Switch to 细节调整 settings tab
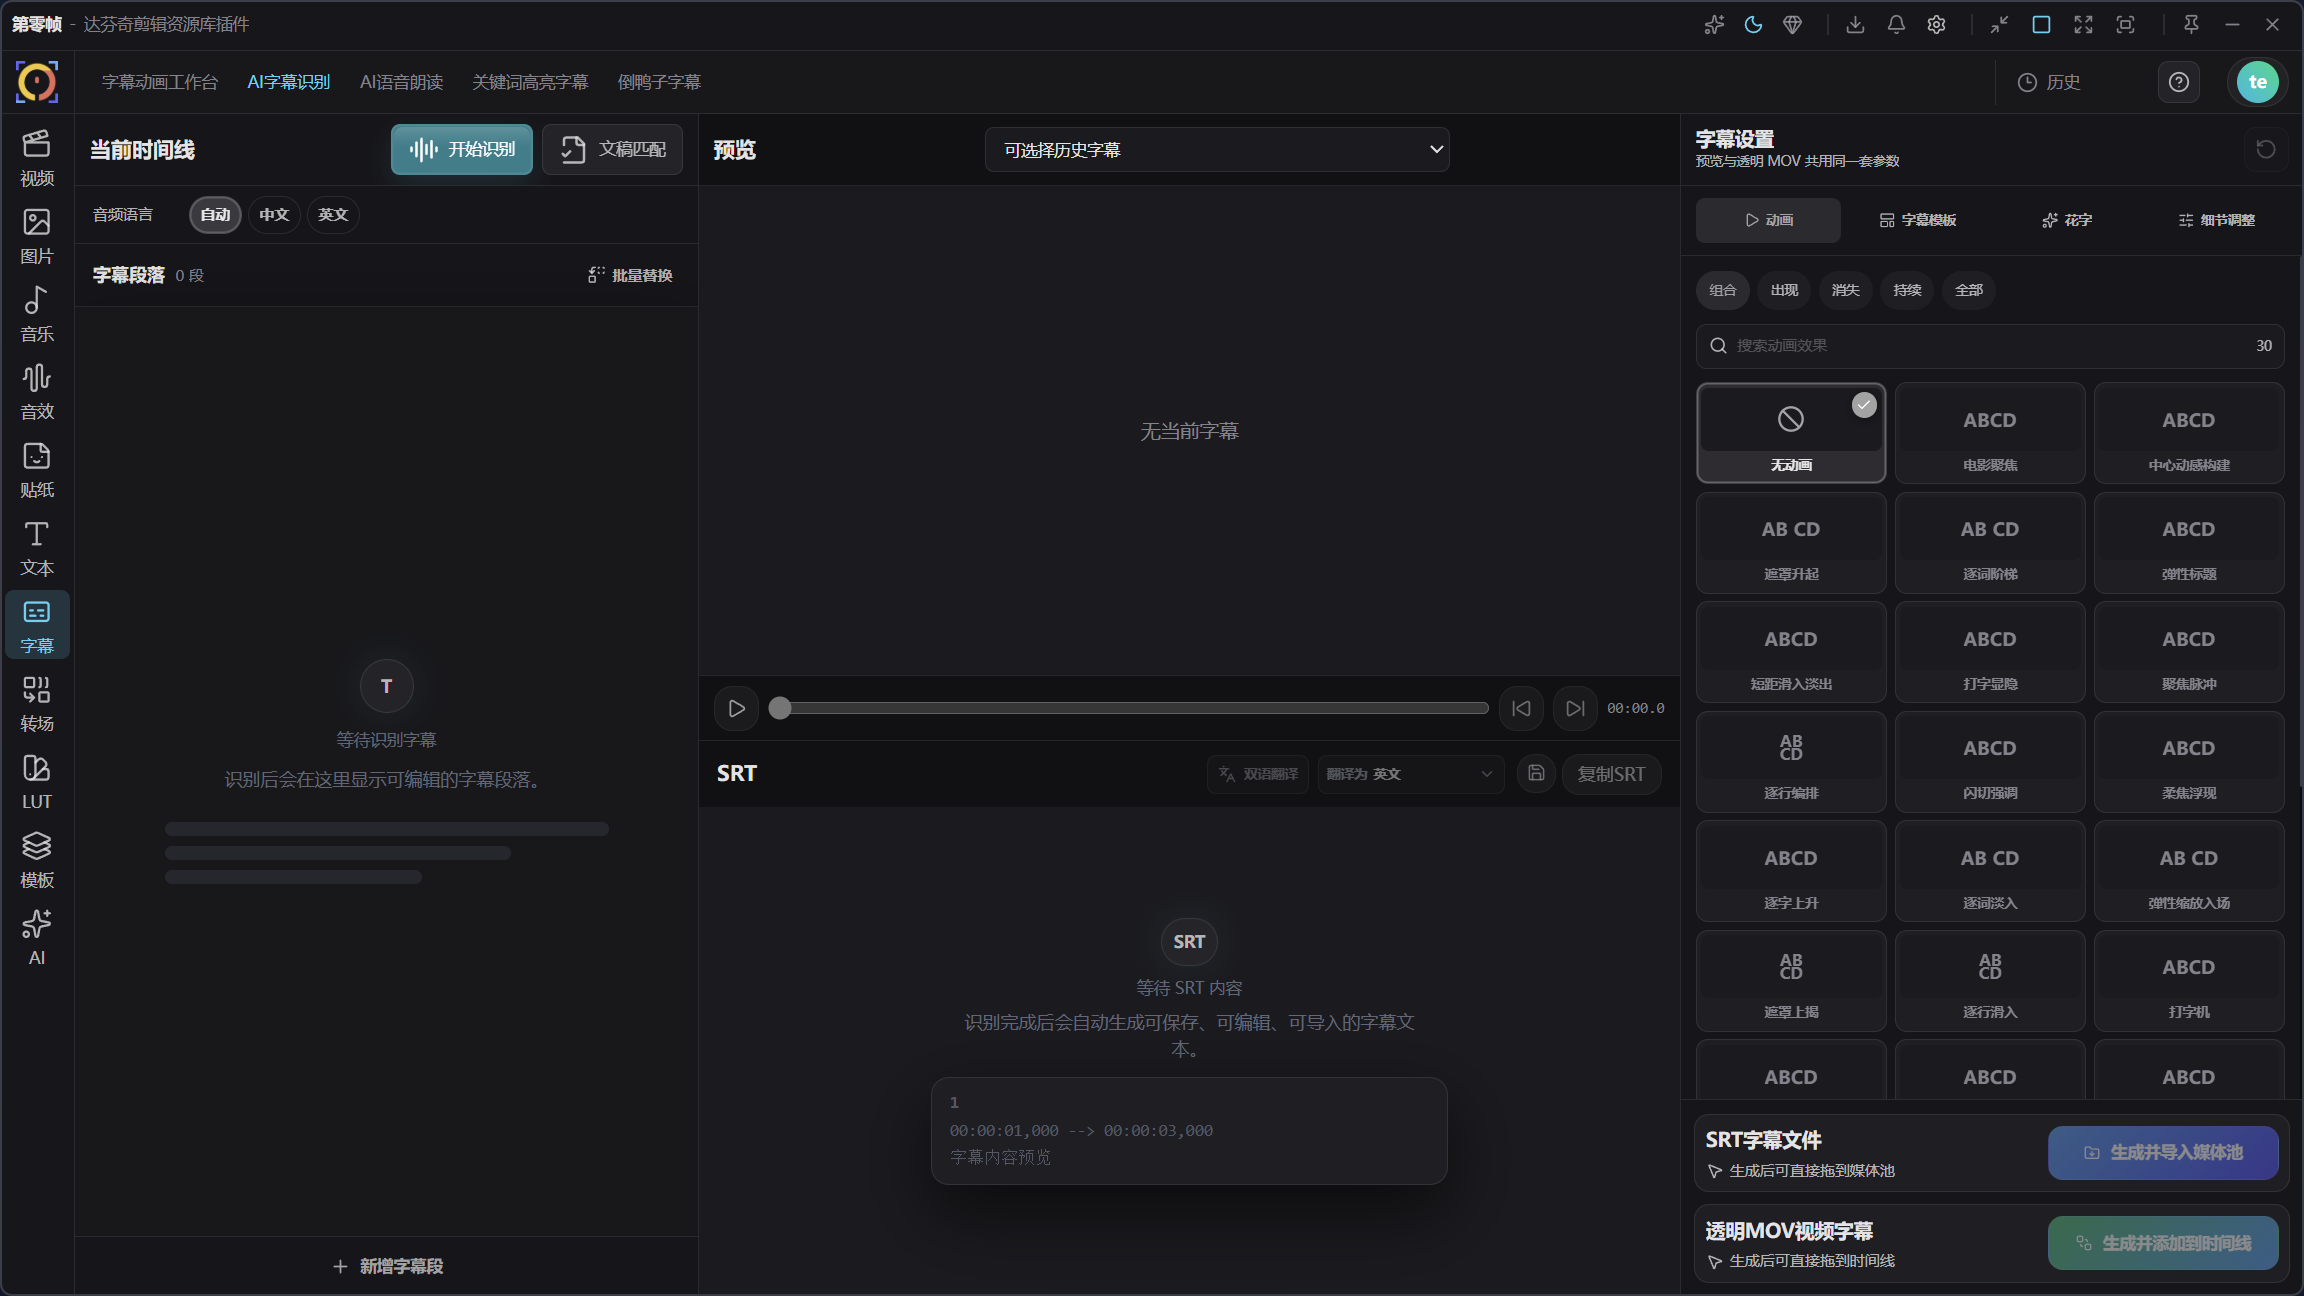2304x1296 pixels. point(2216,220)
